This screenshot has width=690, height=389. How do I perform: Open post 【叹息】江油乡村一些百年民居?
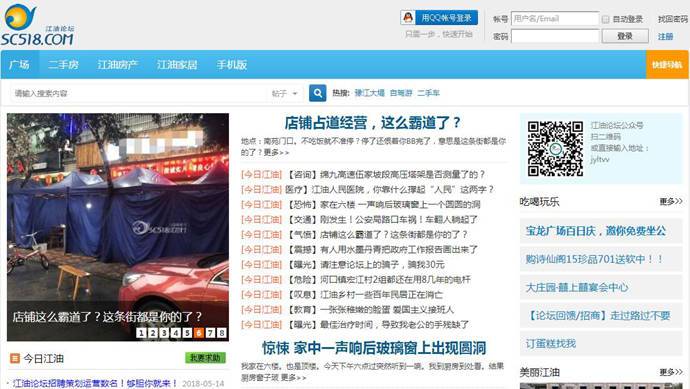(365, 294)
